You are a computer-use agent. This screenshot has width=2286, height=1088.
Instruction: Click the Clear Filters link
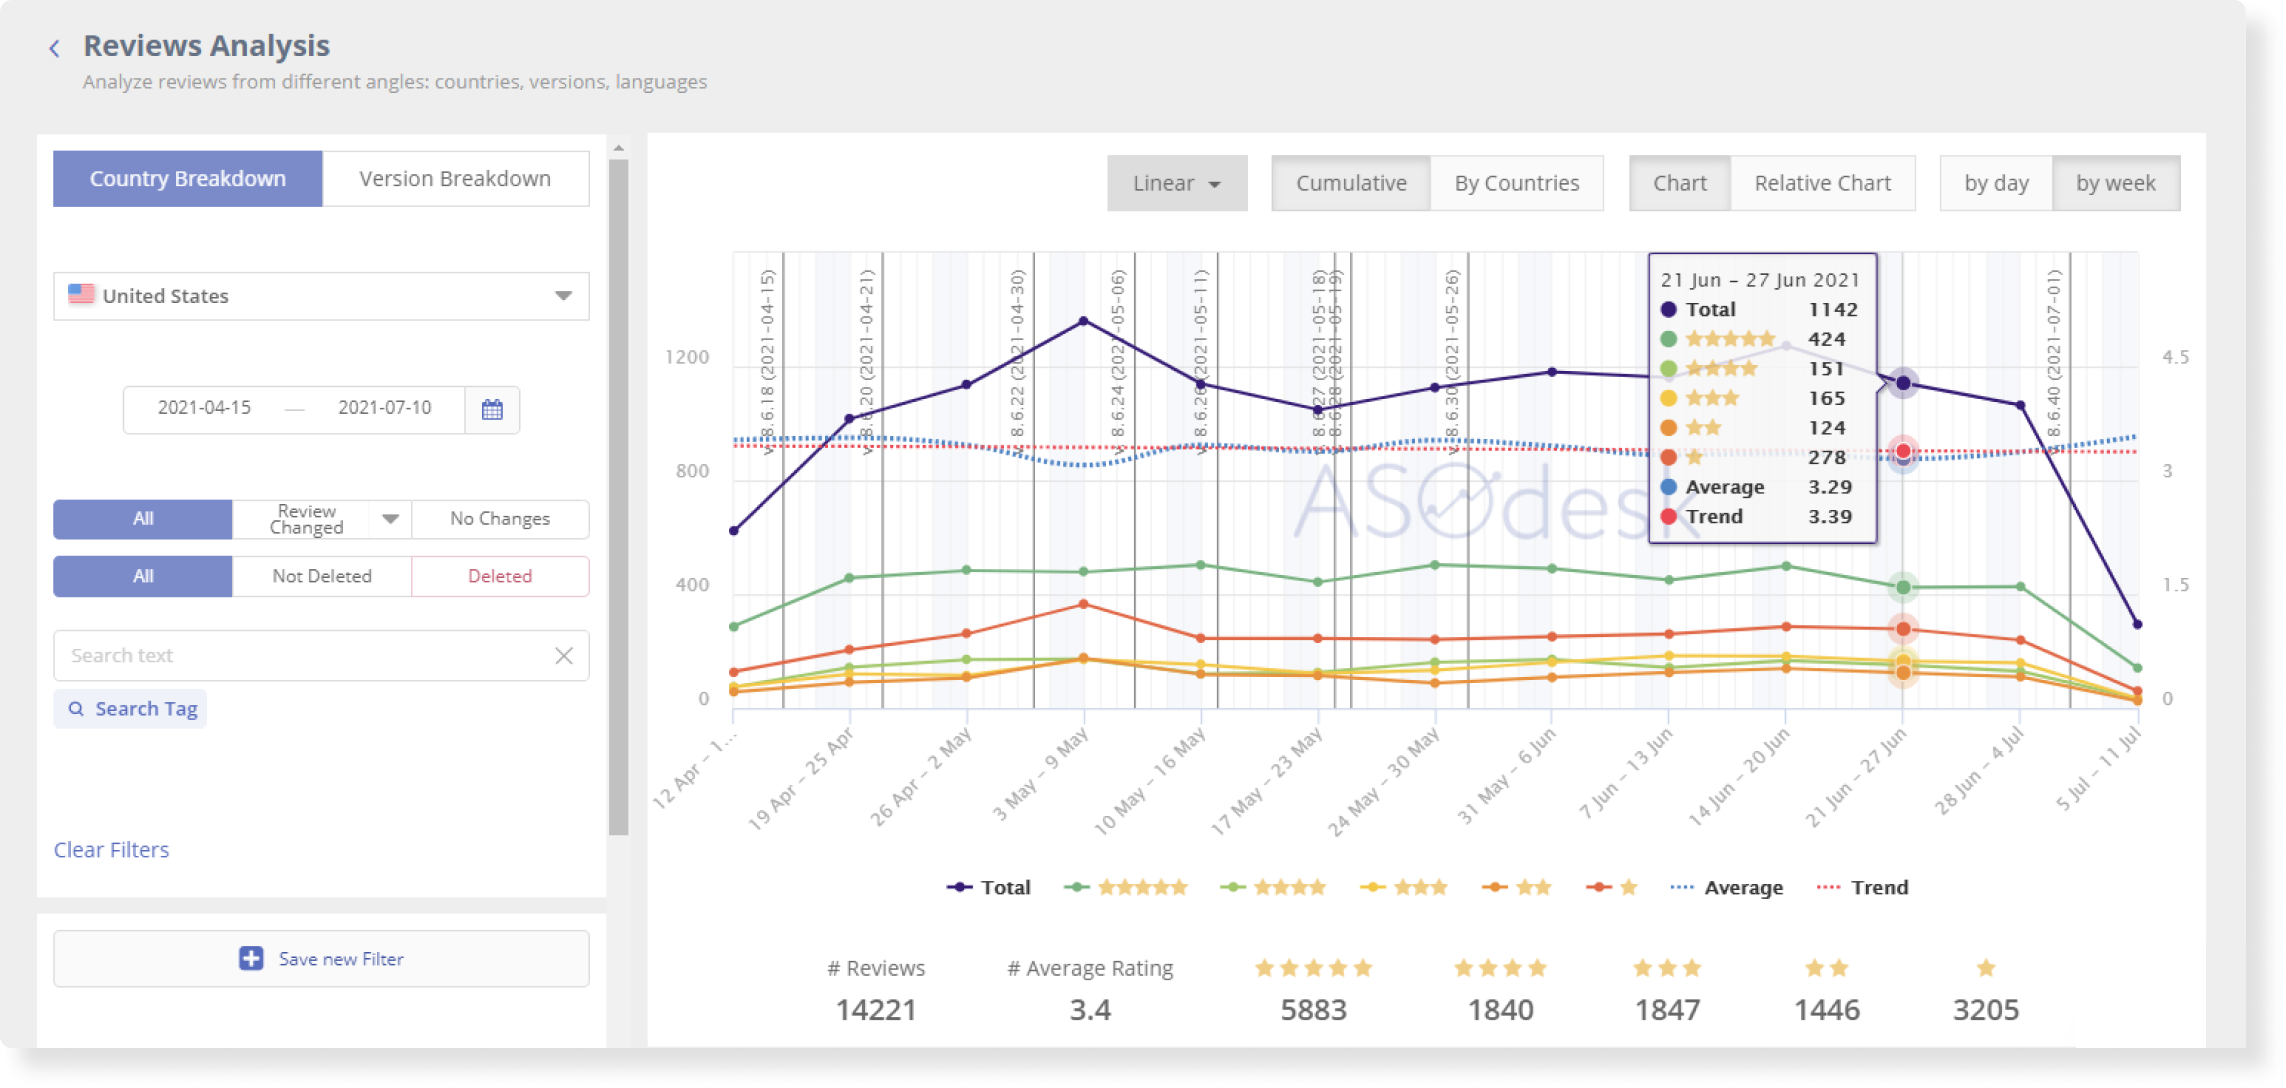pos(111,849)
